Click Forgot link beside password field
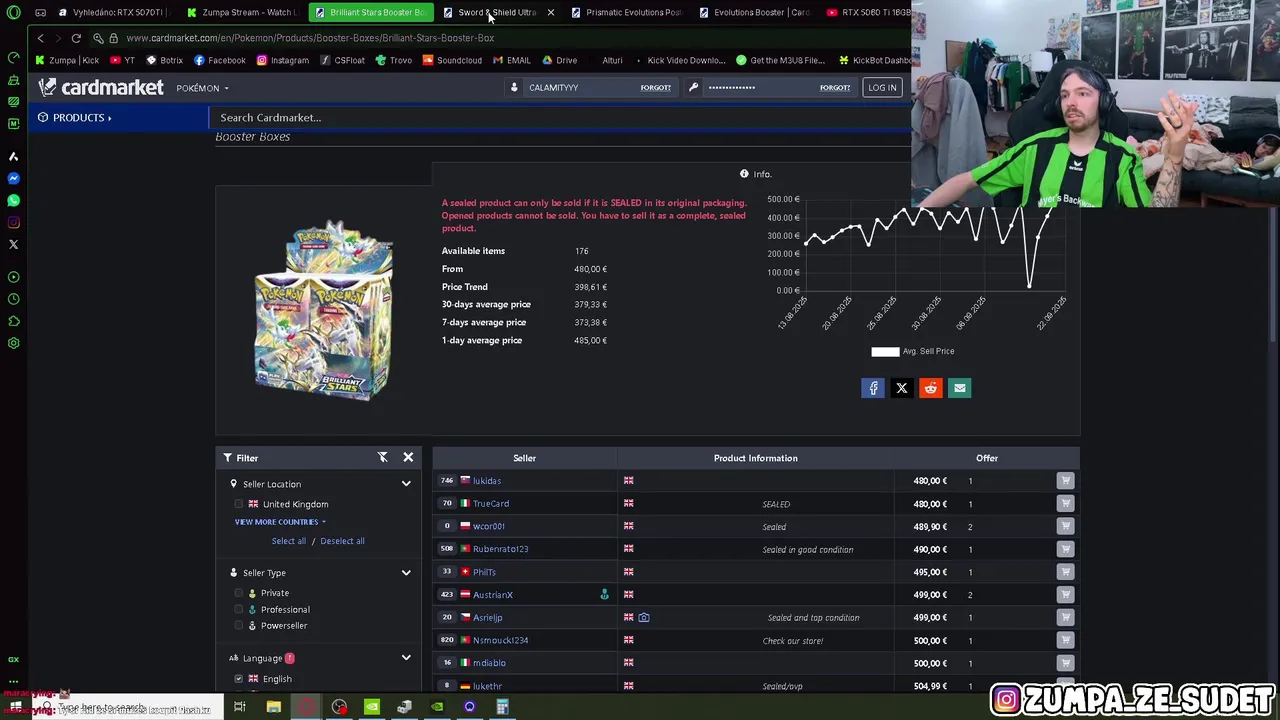 coord(835,88)
